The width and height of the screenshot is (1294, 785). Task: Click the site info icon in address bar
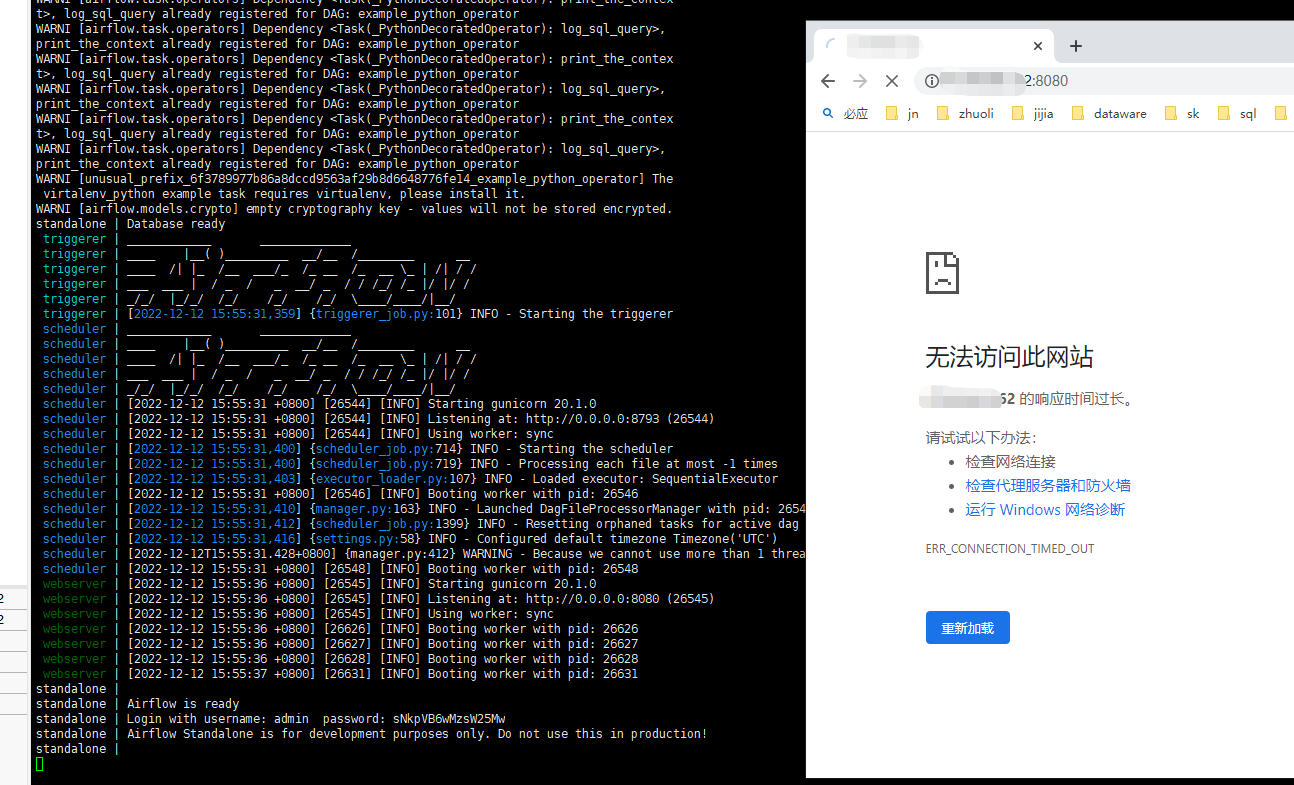coord(932,81)
